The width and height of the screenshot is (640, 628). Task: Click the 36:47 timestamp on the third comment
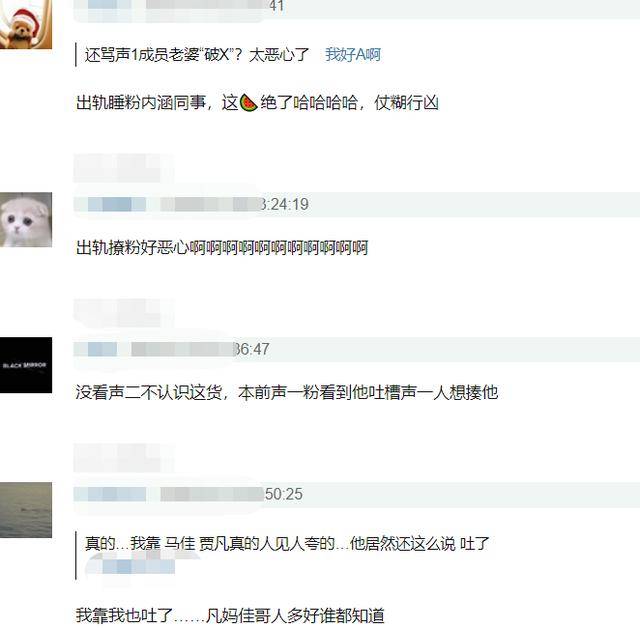(x=251, y=349)
